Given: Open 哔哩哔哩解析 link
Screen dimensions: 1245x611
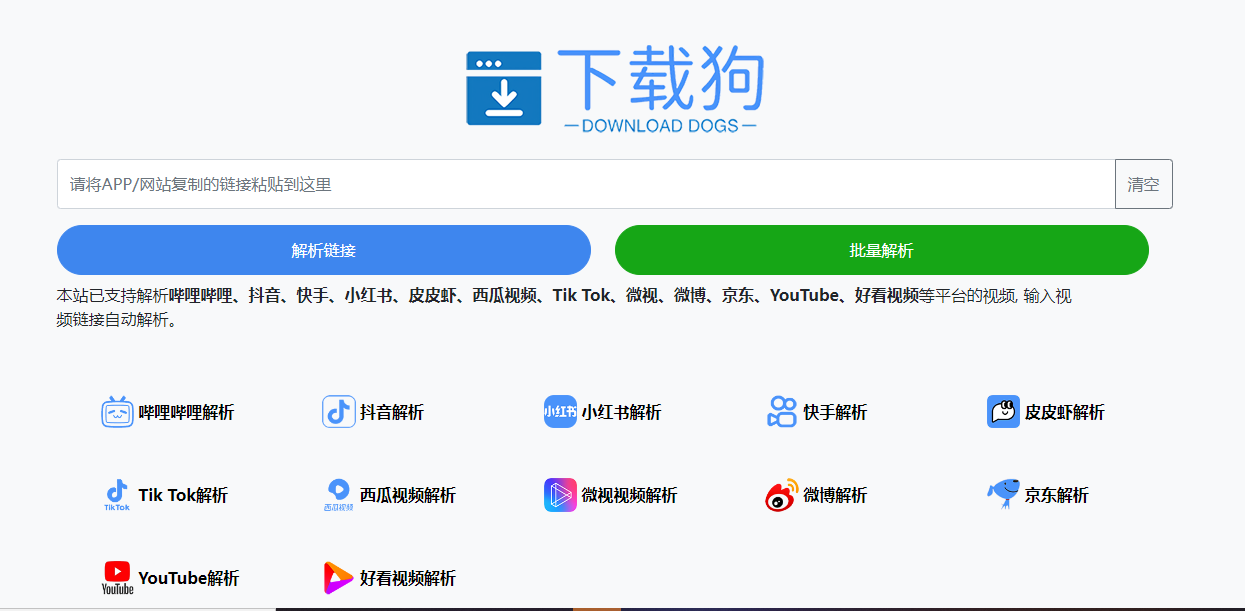Looking at the screenshot, I should click(x=186, y=412).
